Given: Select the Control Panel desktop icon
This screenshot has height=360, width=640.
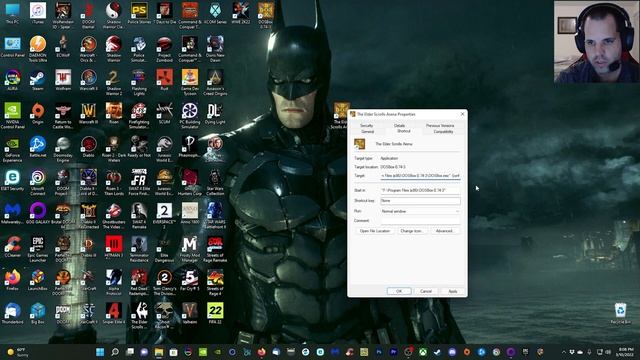Looking at the screenshot, I should [x=12, y=47].
